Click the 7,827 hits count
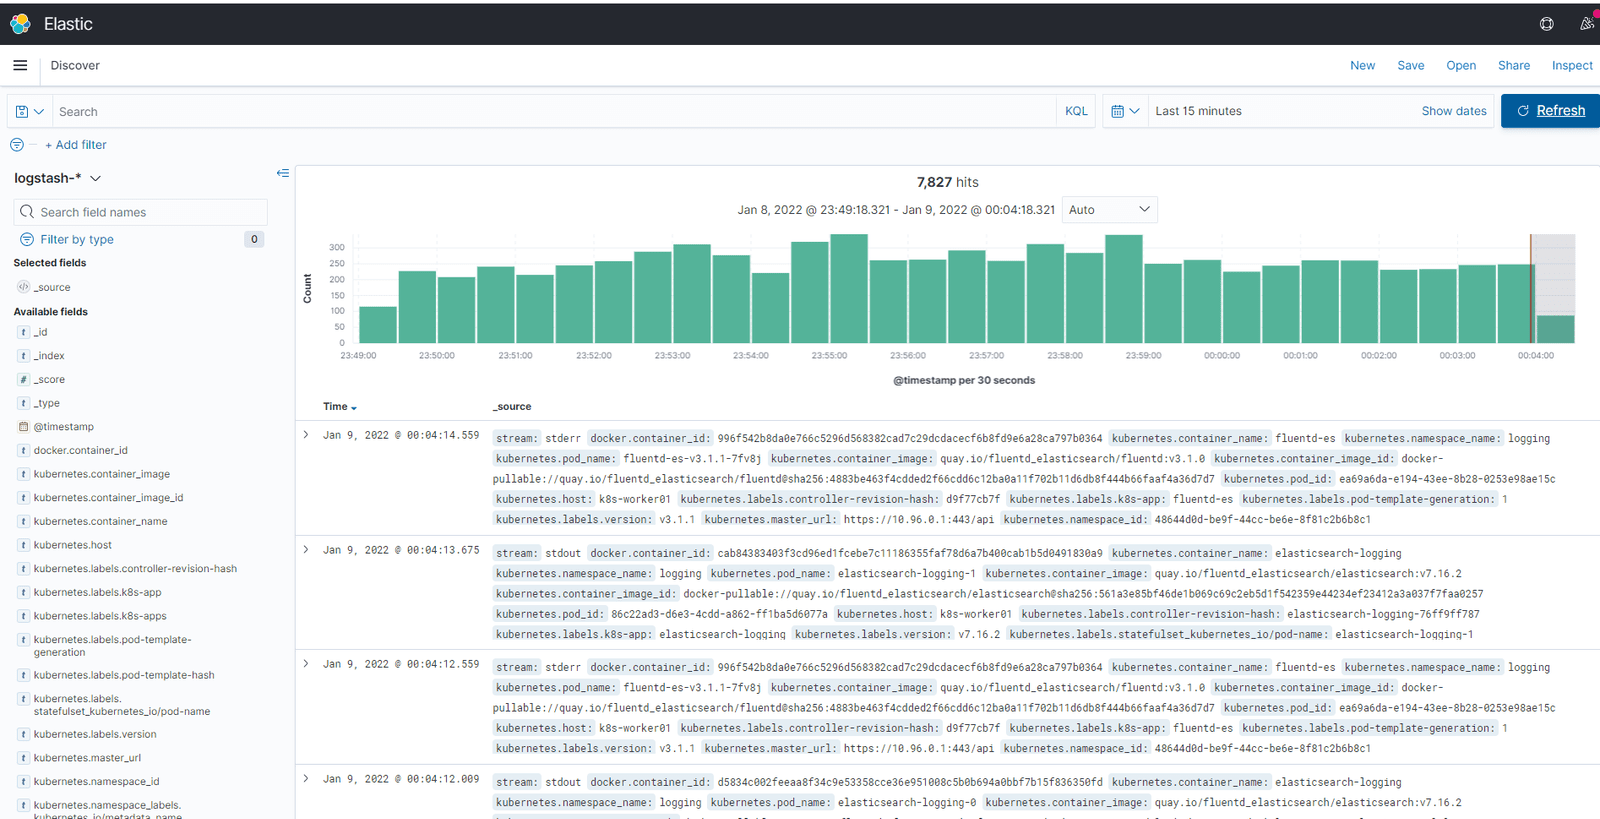This screenshot has width=1600, height=819. click(x=948, y=182)
